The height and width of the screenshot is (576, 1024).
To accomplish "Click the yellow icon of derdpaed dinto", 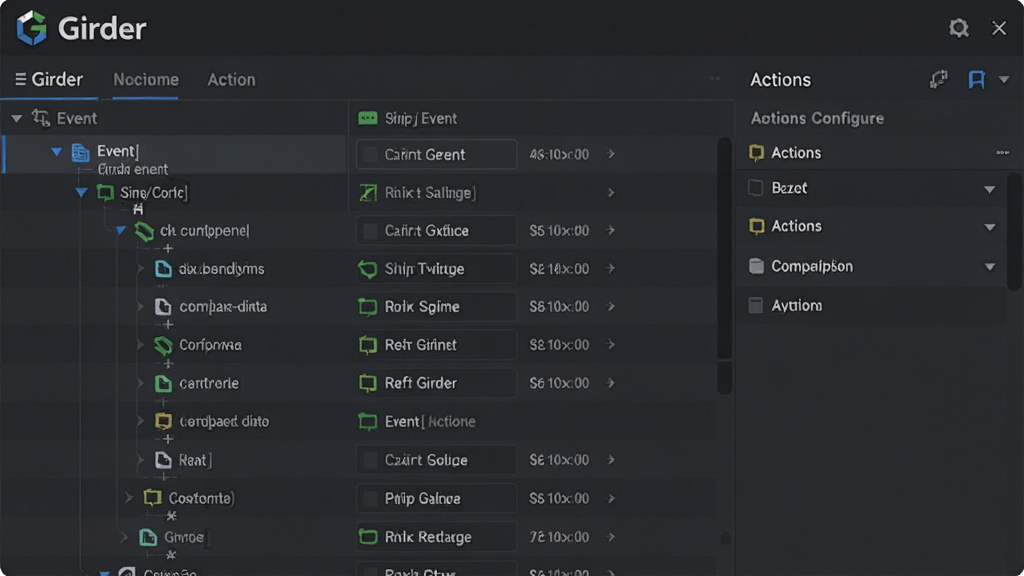I will pos(163,421).
